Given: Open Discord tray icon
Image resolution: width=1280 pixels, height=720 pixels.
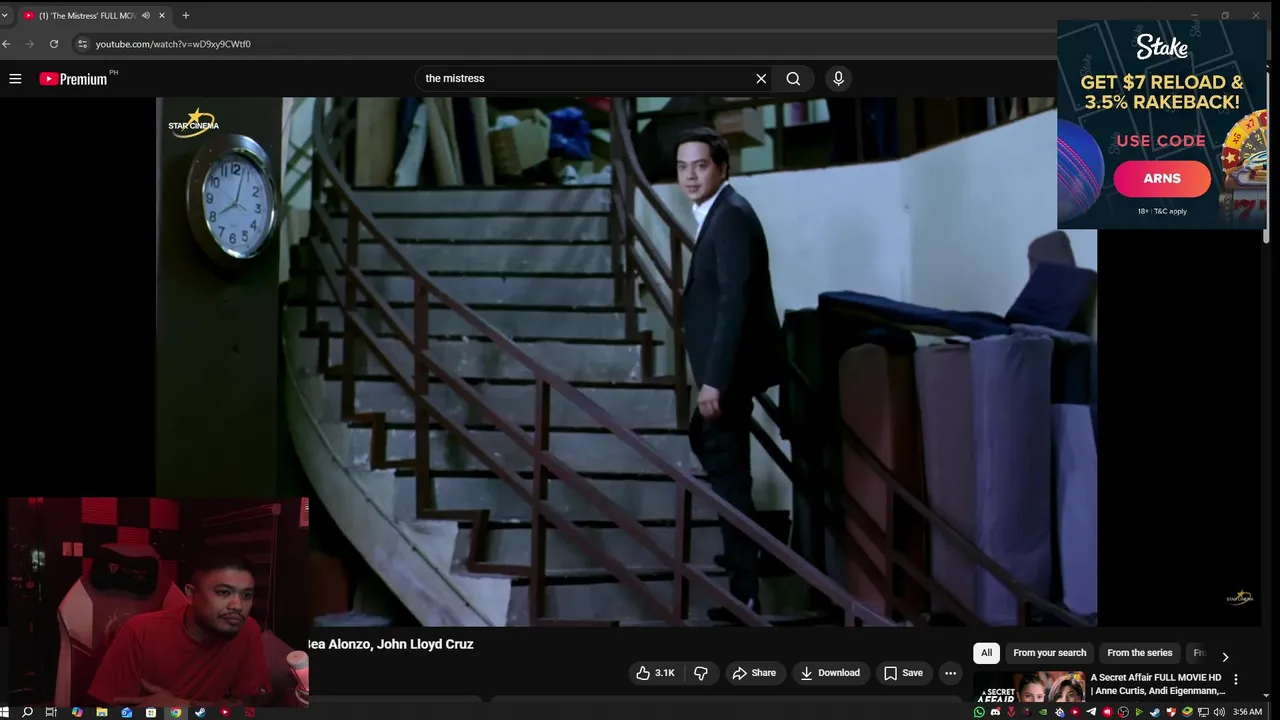Looking at the screenshot, I should (995, 712).
